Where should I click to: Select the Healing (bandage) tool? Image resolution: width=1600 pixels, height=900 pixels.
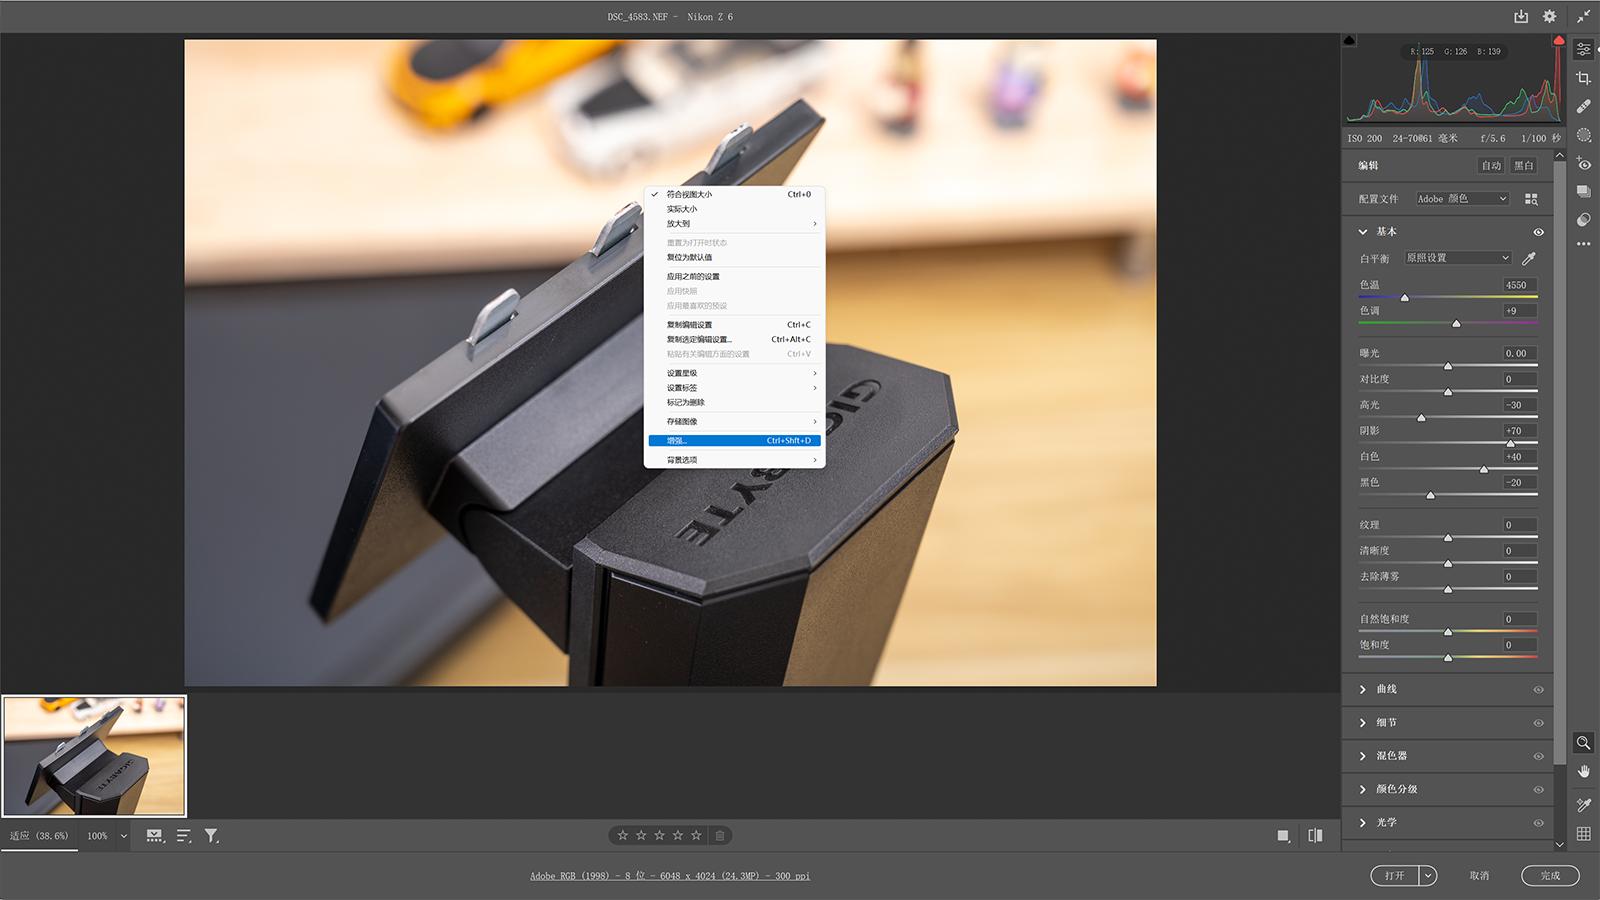1584,106
